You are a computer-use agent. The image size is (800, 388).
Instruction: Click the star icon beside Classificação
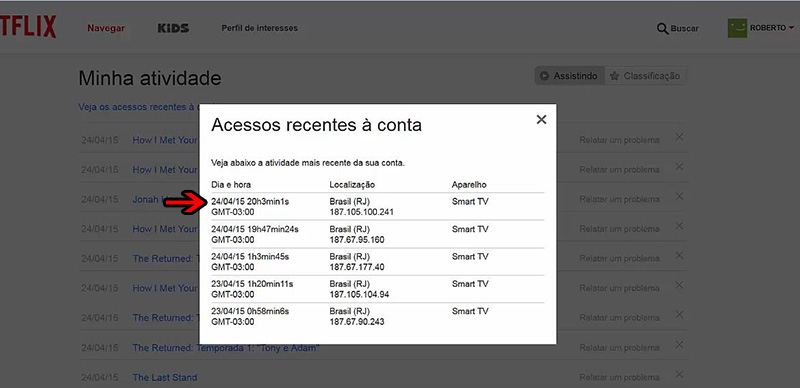coord(615,76)
